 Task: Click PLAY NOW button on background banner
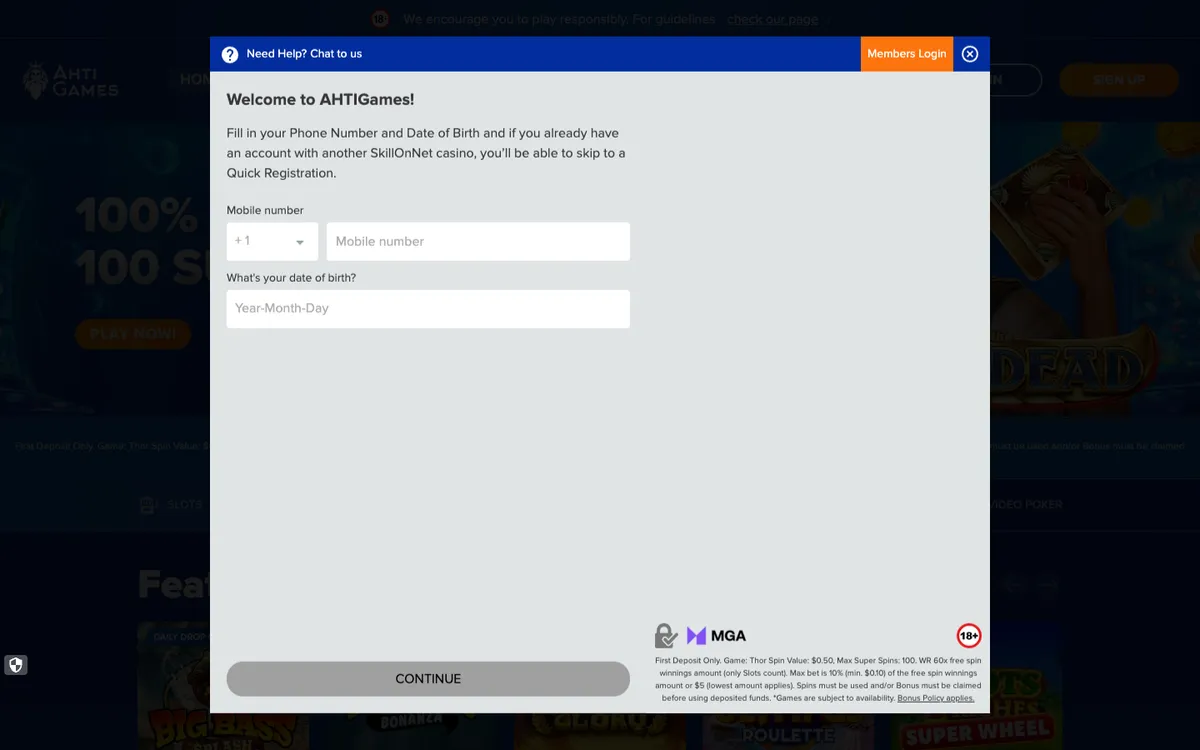click(133, 334)
